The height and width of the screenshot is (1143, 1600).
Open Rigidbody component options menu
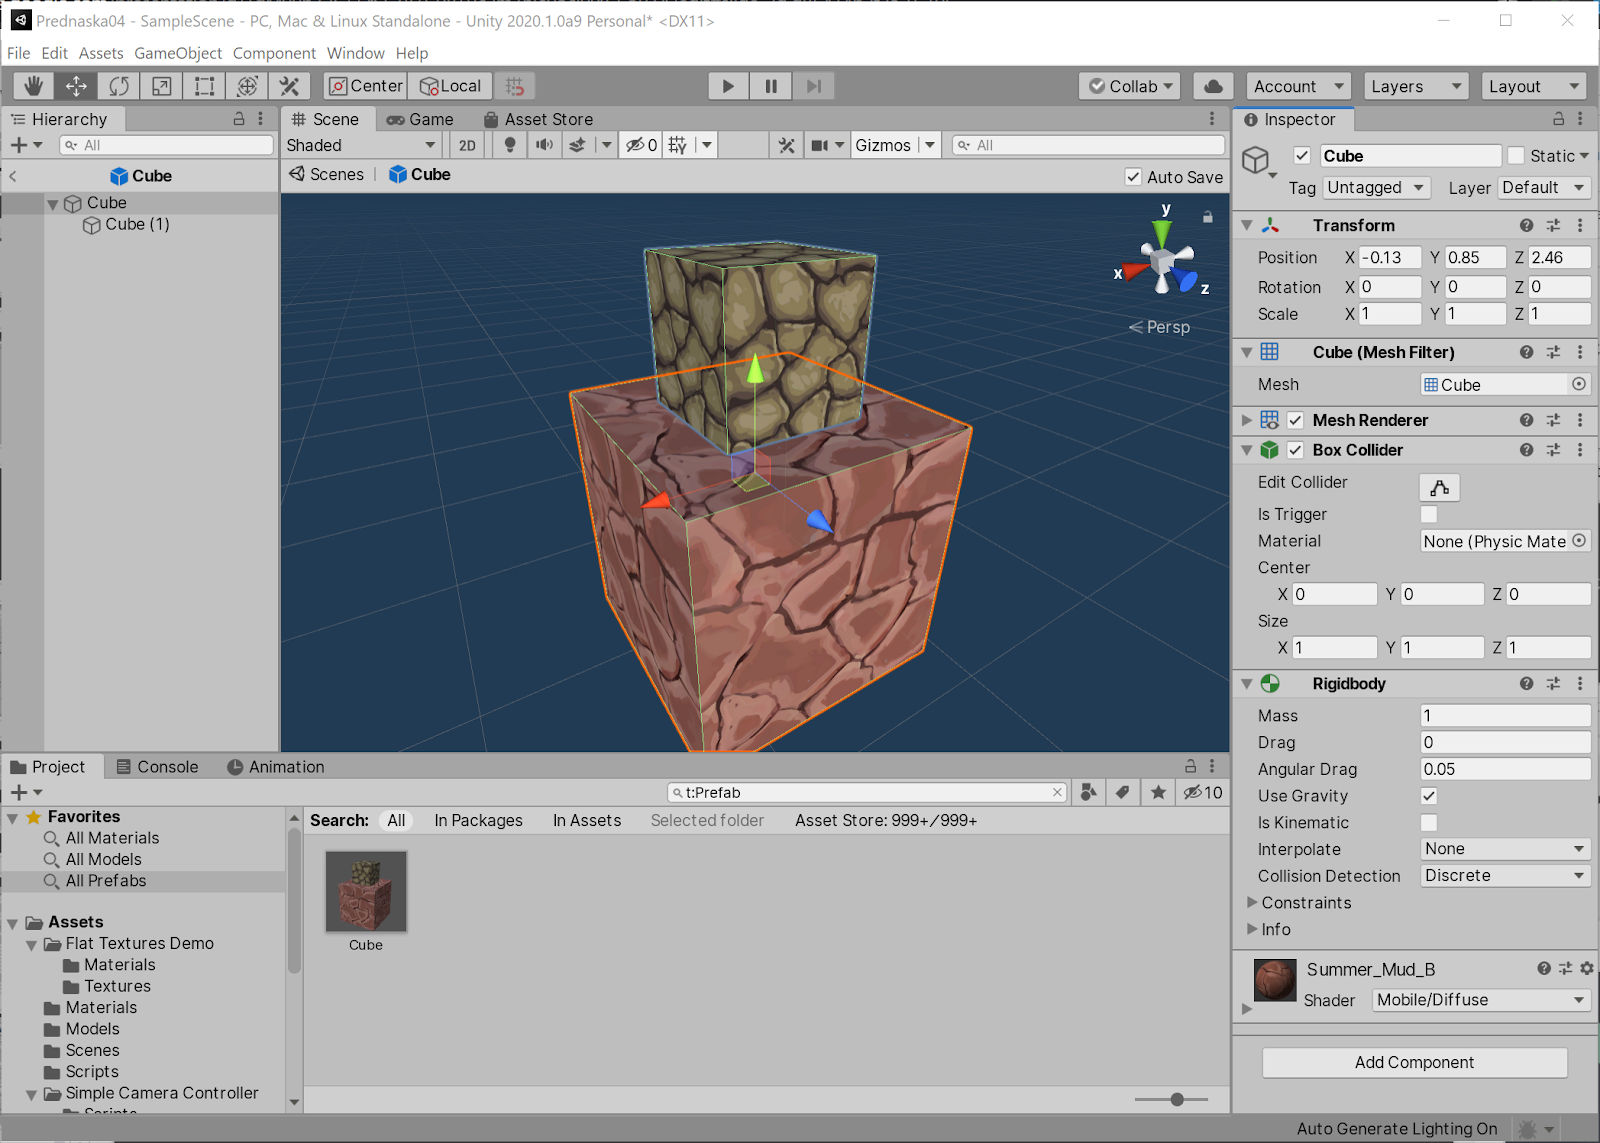pyautogui.click(x=1580, y=683)
